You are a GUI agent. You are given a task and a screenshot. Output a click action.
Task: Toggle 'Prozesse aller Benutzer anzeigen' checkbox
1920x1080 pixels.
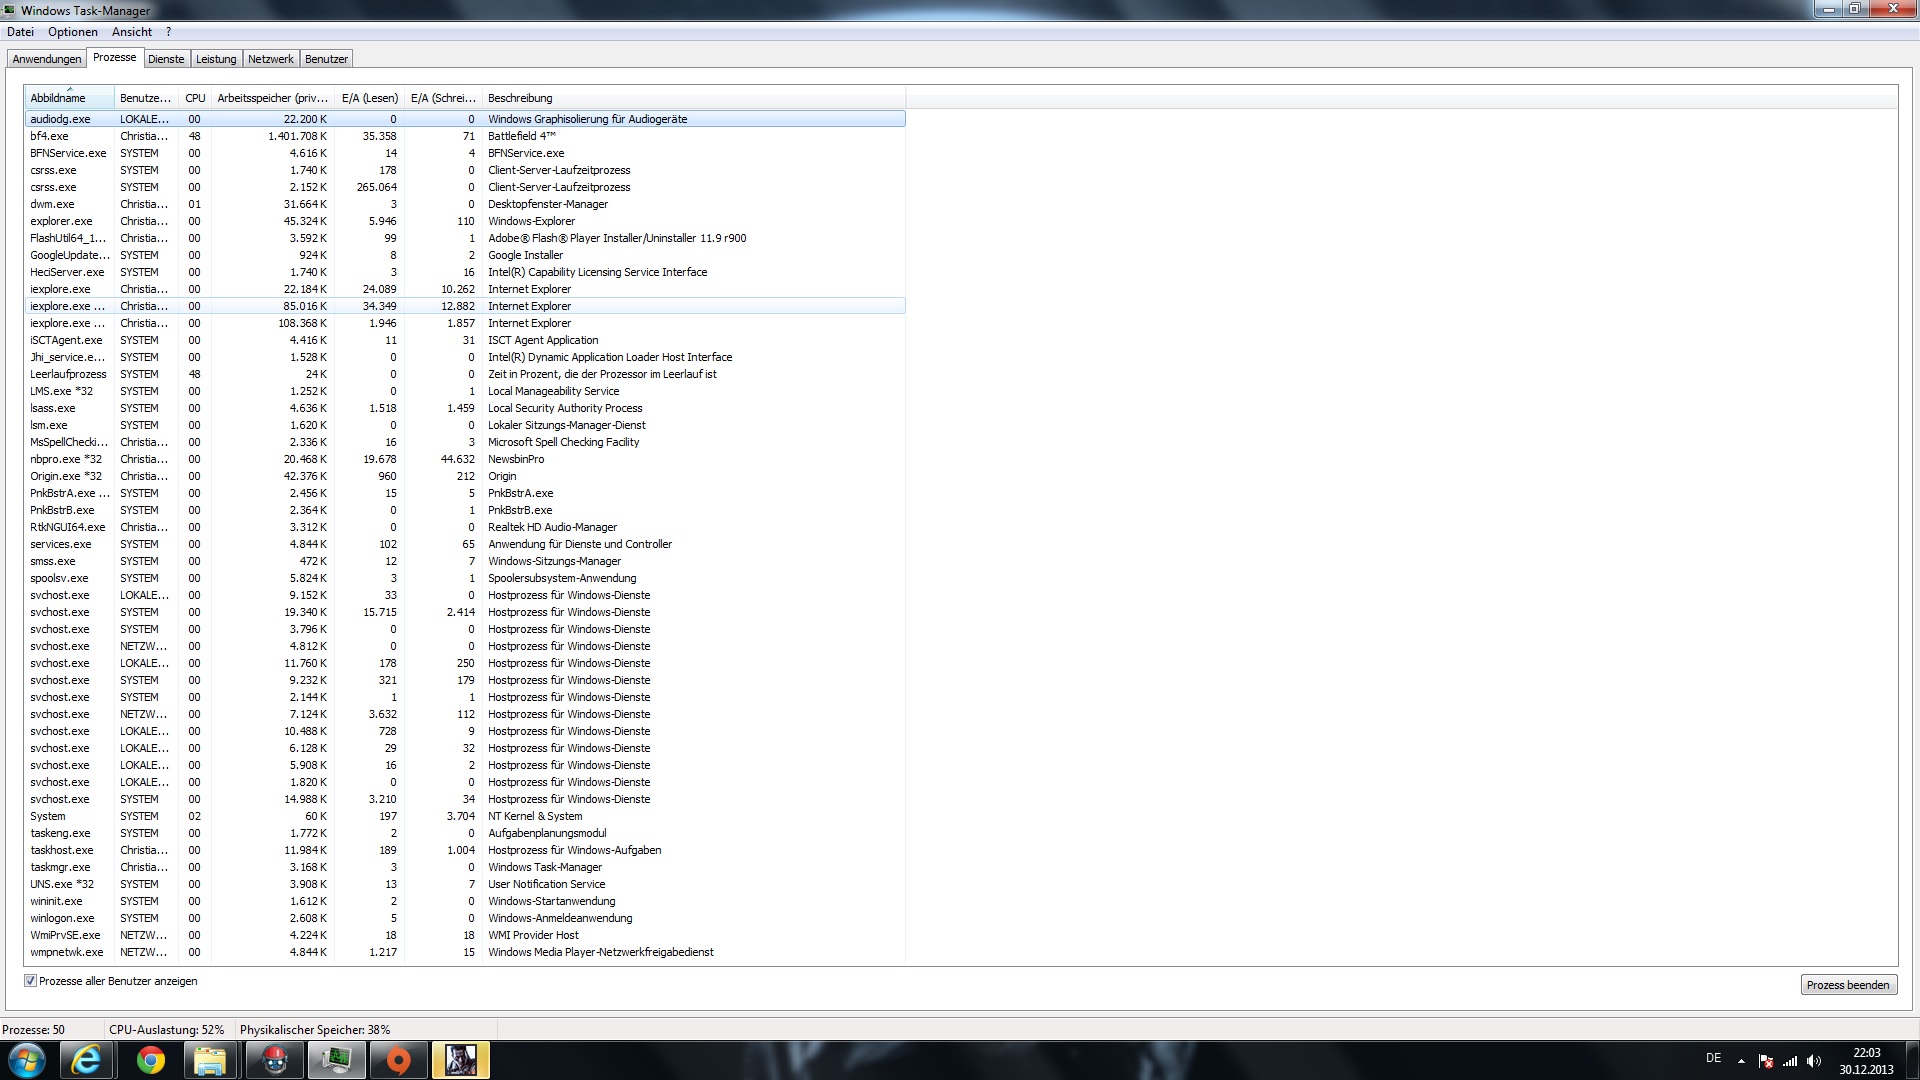point(31,981)
